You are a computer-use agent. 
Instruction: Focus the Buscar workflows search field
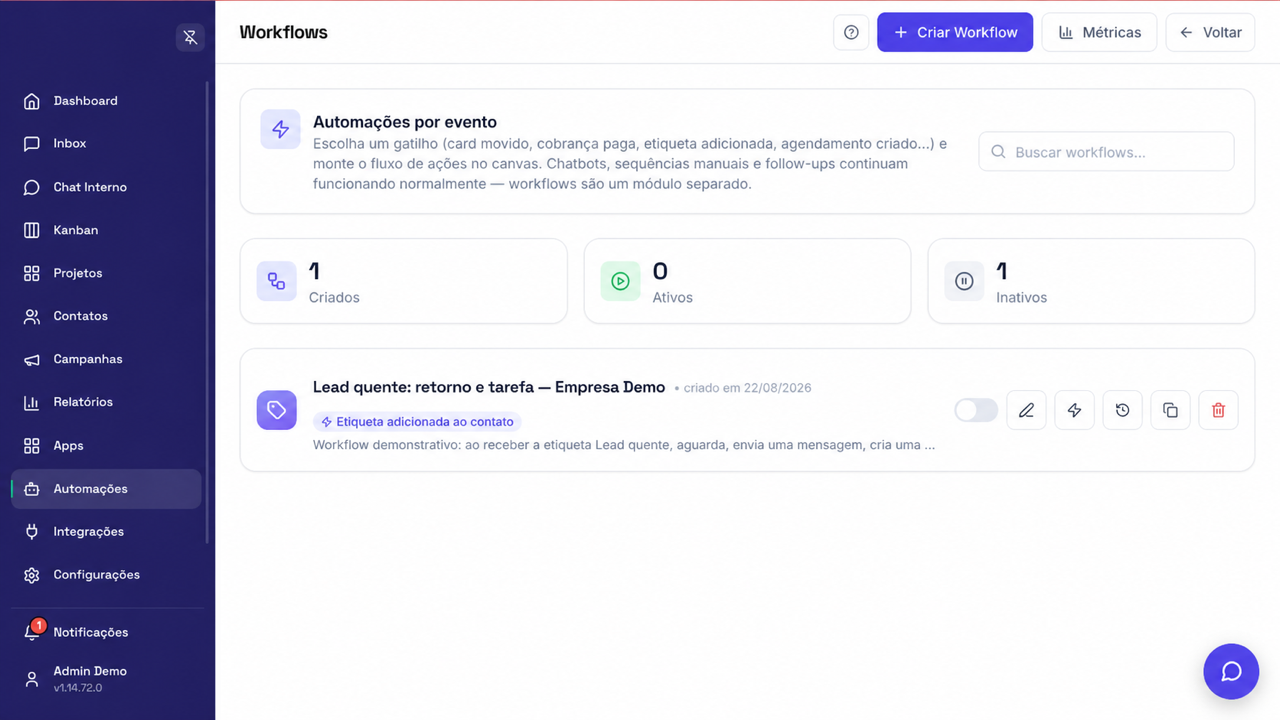click(1106, 152)
